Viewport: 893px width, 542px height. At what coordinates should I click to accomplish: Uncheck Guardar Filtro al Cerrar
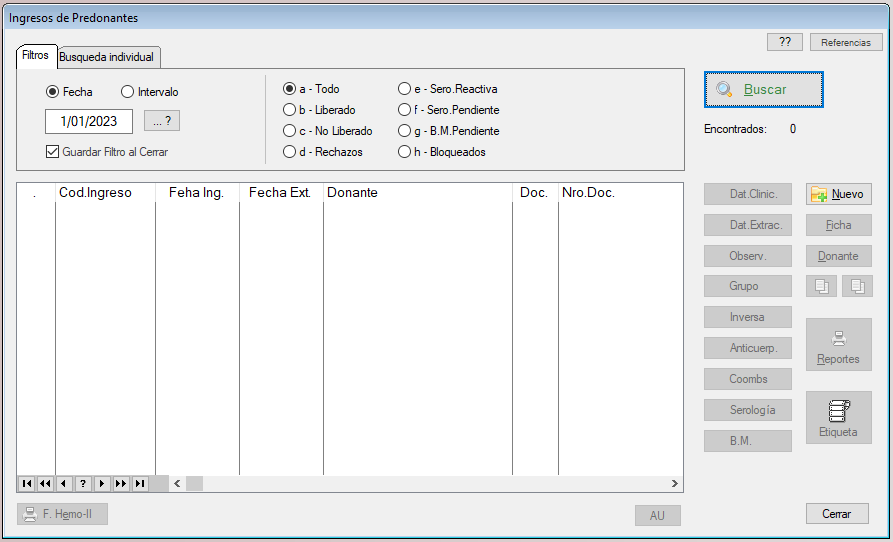click(x=53, y=152)
